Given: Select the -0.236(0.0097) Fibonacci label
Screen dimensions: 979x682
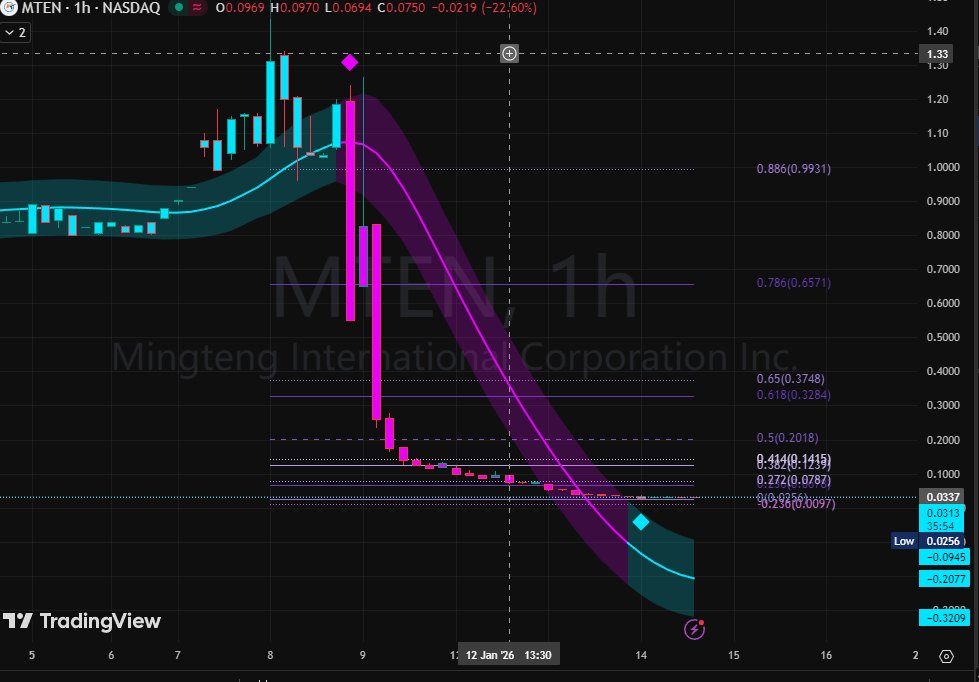Looking at the screenshot, I should coord(796,504).
